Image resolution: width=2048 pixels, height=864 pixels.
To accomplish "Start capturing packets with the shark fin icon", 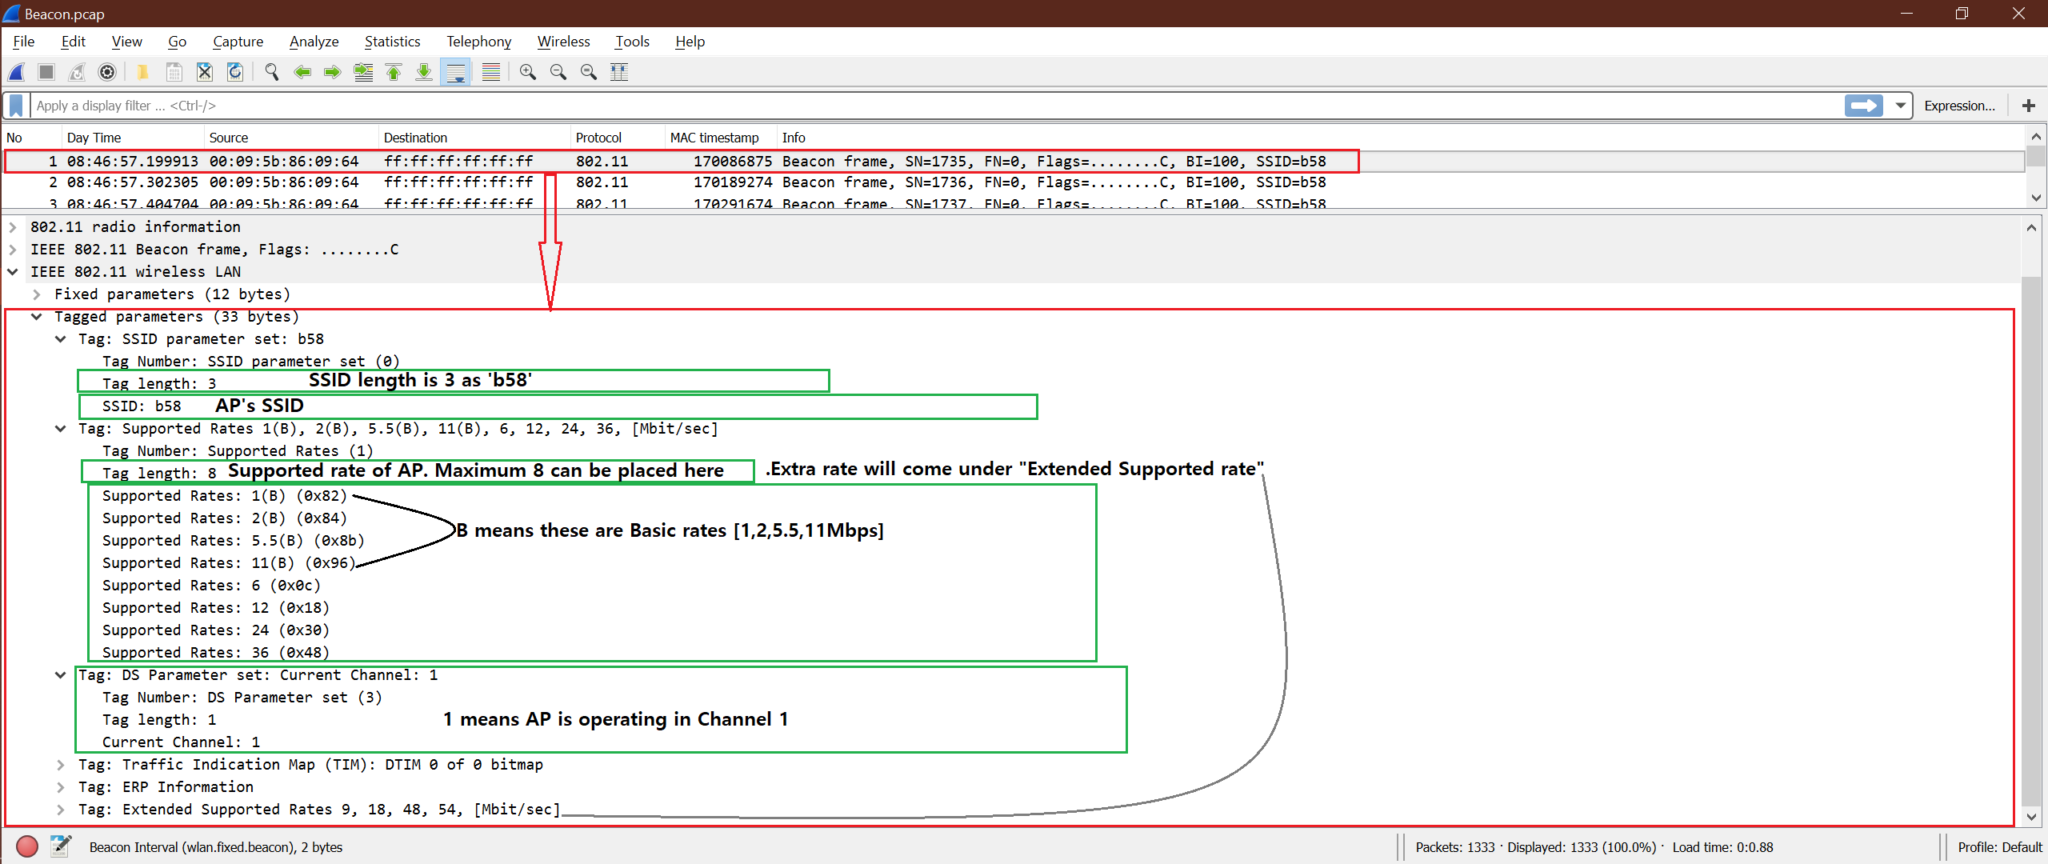I will click(x=16, y=72).
